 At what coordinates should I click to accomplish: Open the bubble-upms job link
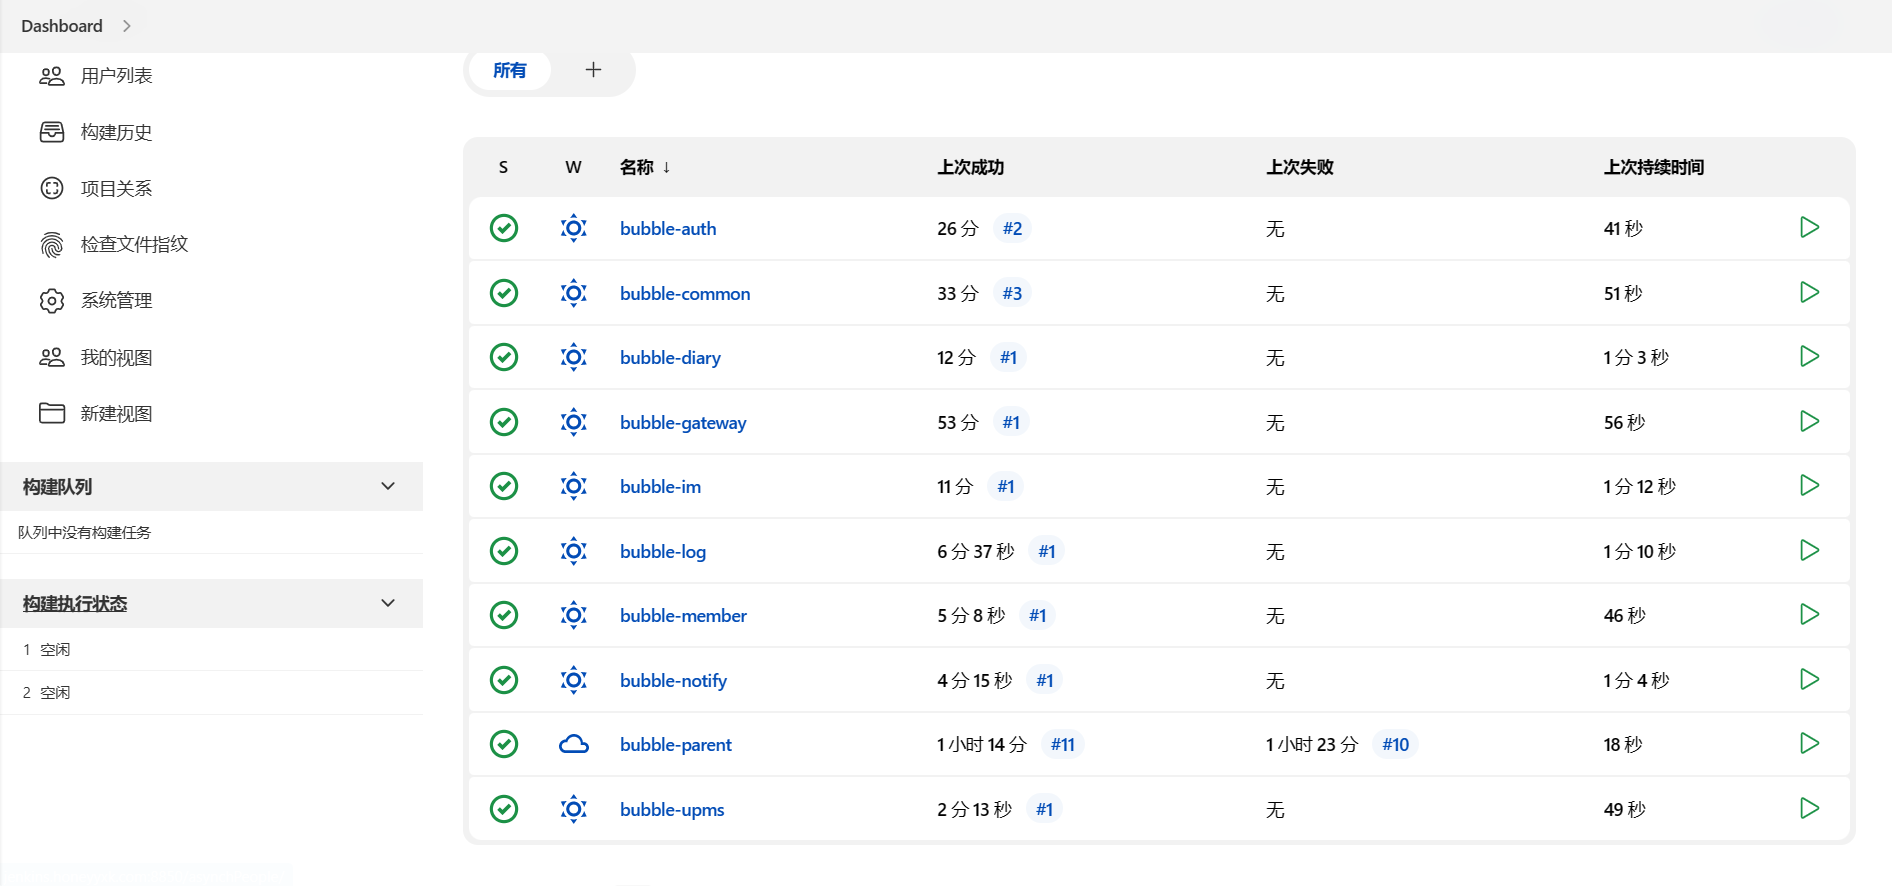(672, 809)
